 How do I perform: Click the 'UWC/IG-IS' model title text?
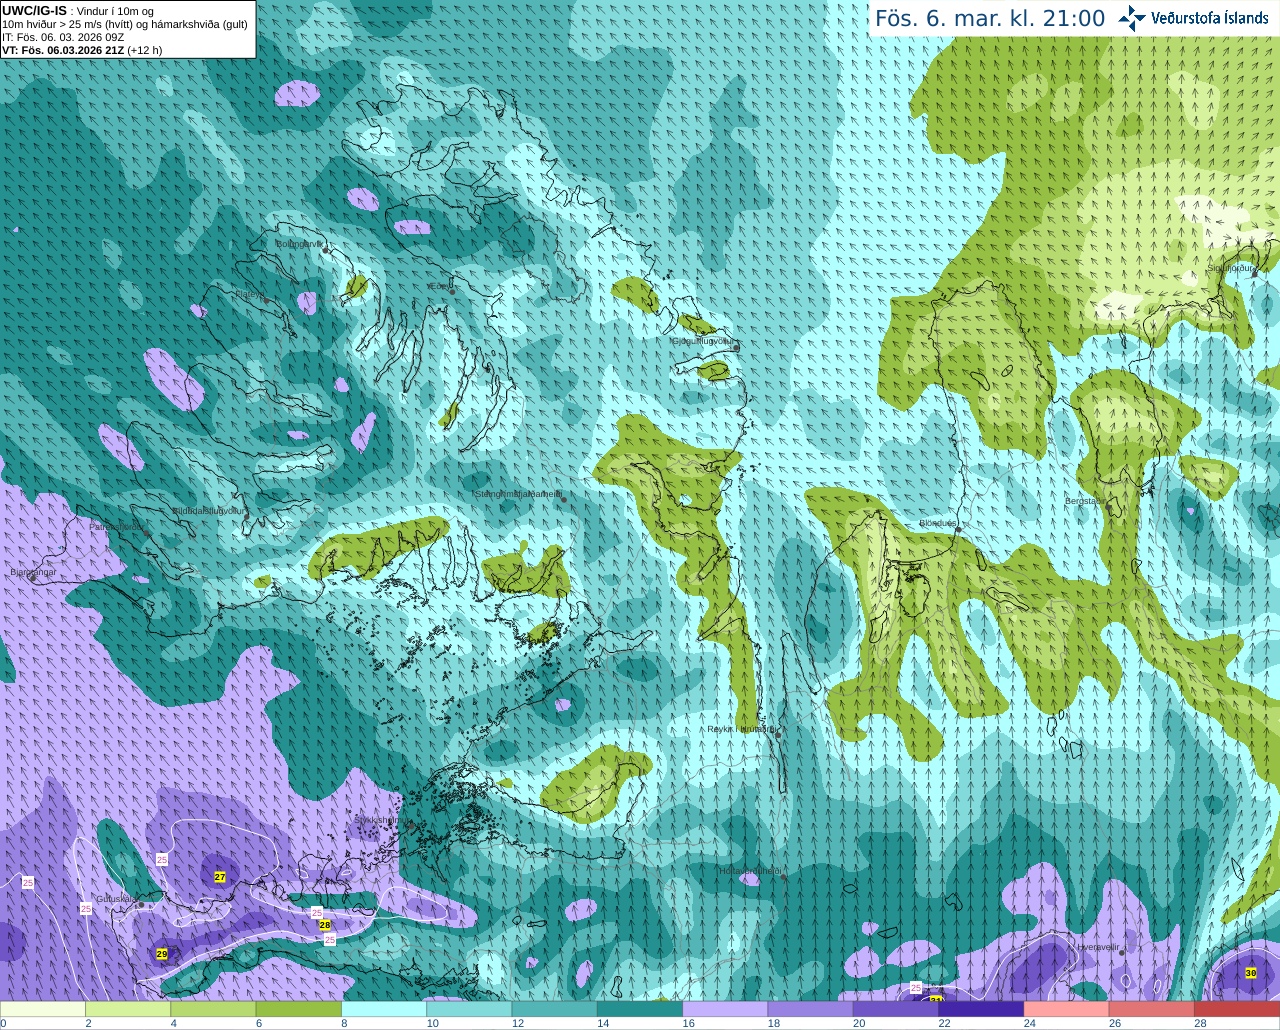(34, 11)
